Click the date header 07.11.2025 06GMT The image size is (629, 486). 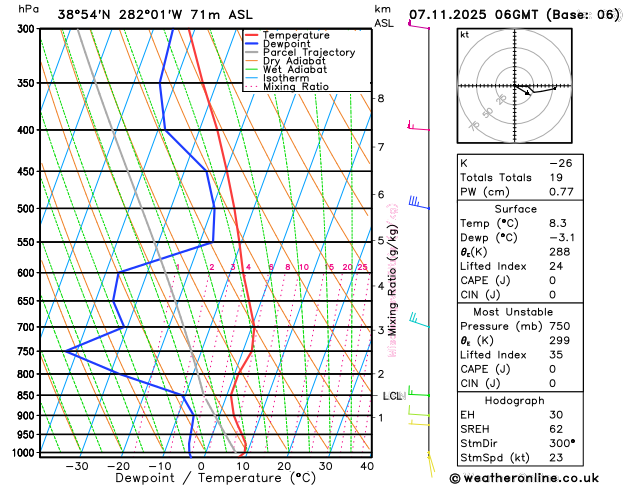[473, 15]
